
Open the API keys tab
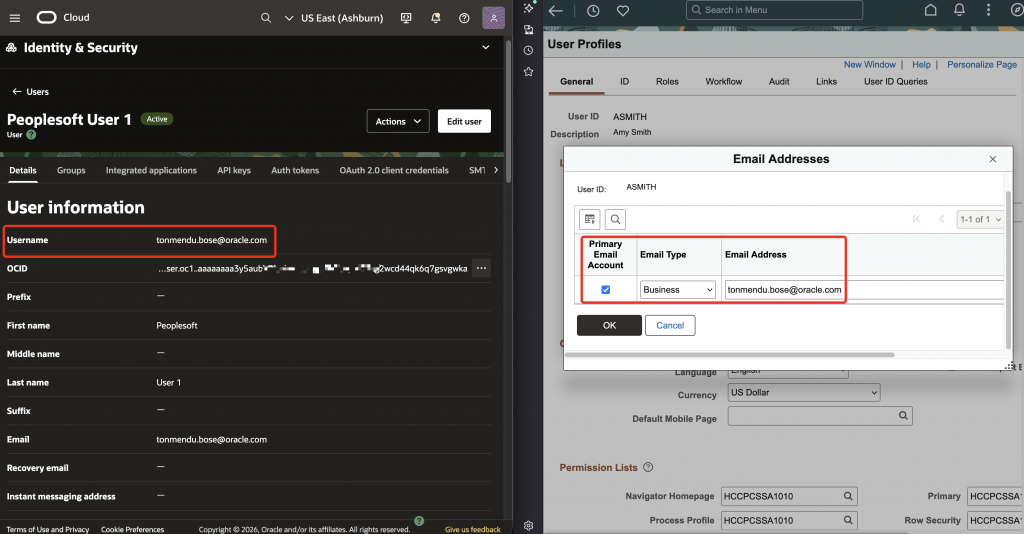point(234,170)
